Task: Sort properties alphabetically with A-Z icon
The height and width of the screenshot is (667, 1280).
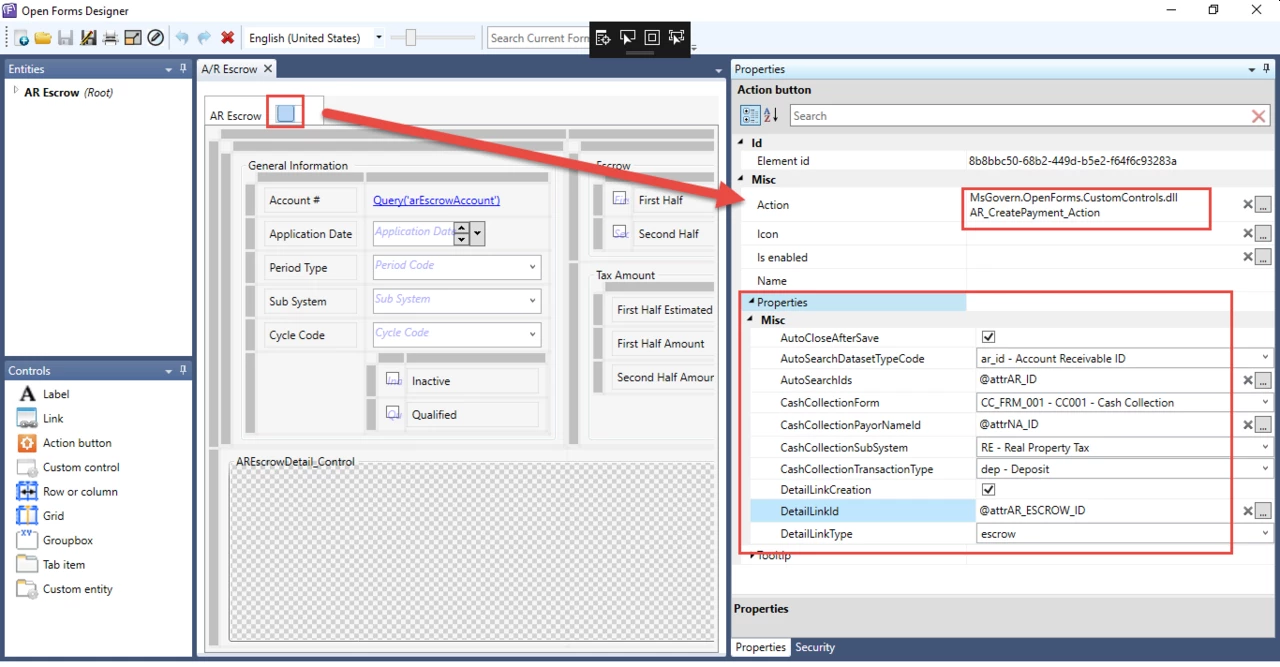Action: pyautogui.click(x=771, y=116)
